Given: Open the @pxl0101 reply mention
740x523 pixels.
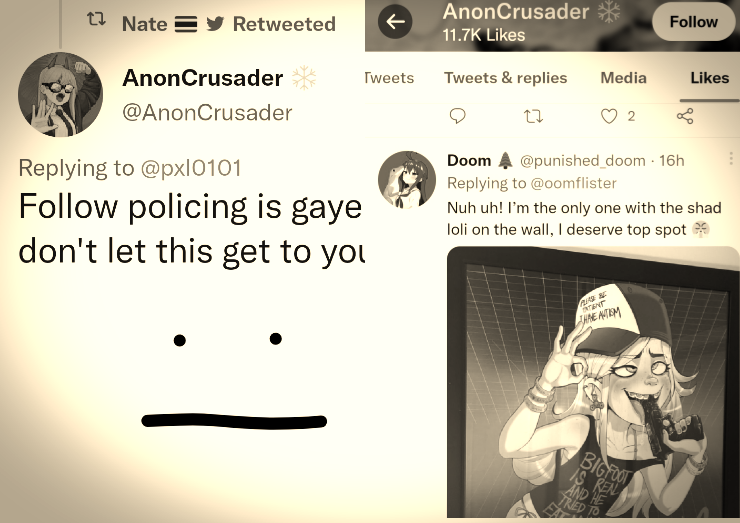Looking at the screenshot, I should point(191,168).
